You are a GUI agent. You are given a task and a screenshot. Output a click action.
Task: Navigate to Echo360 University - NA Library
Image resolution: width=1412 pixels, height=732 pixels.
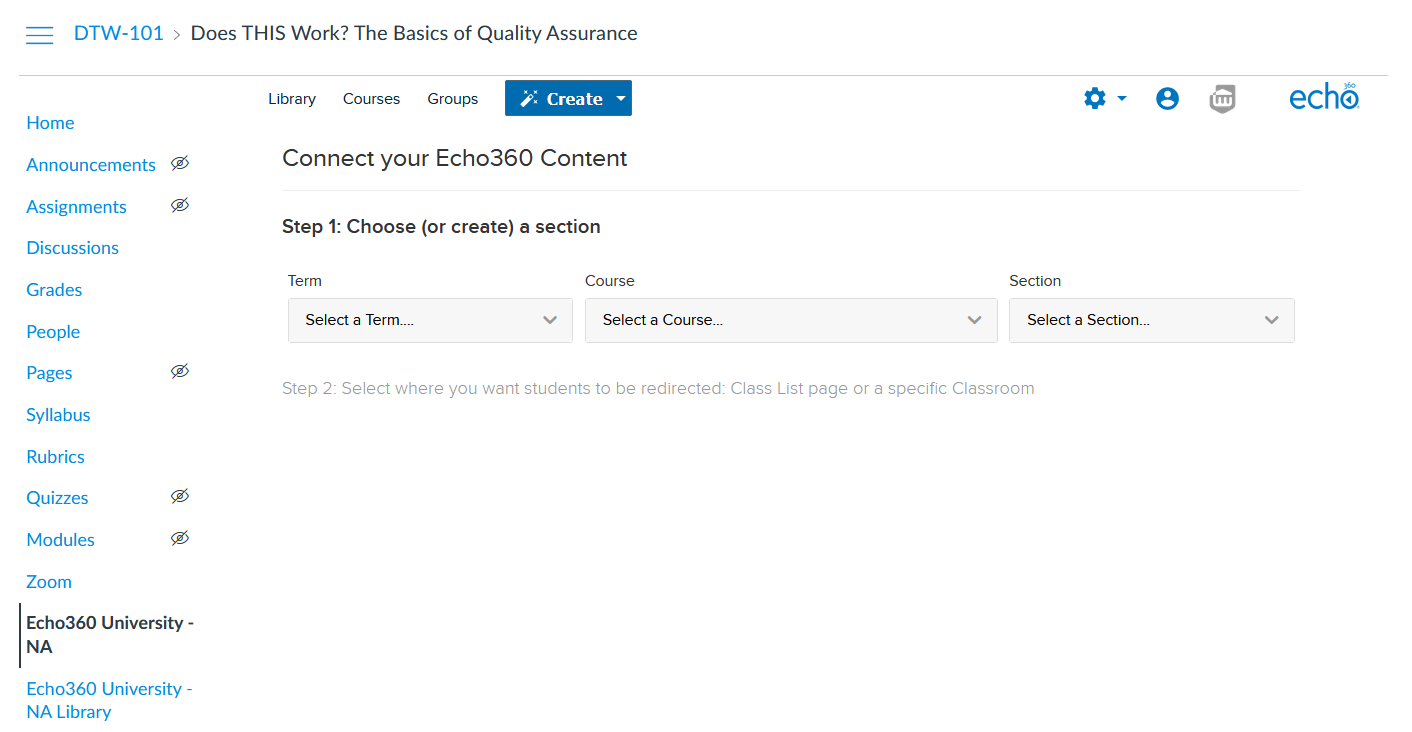pos(109,700)
